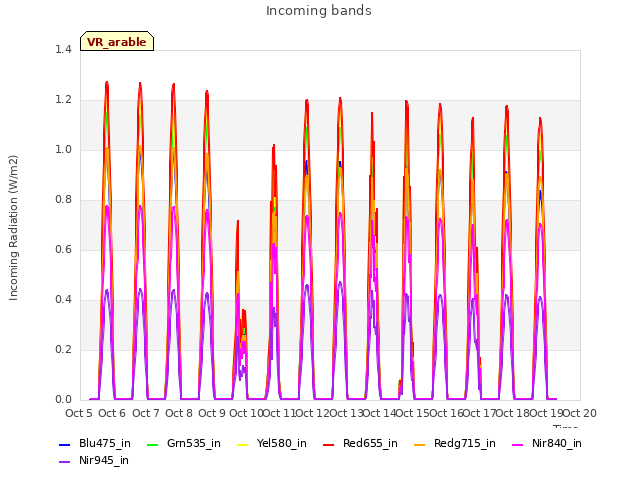The image size is (640, 480).
Task: Click the Nir945_in purple legend swatch
Action: 64,462
